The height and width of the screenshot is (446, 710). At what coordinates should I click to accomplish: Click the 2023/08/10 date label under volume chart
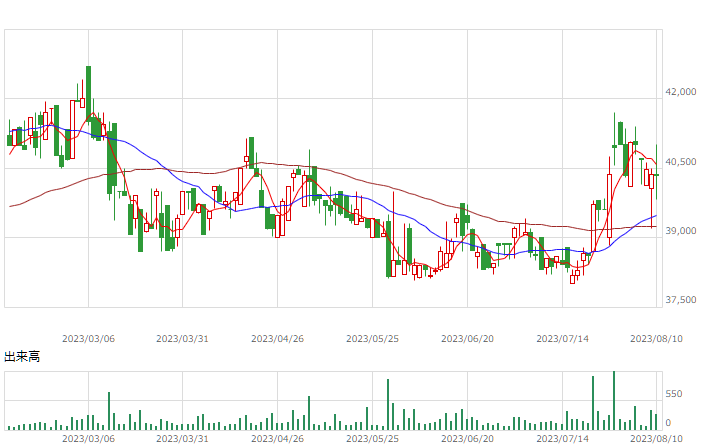(657, 439)
